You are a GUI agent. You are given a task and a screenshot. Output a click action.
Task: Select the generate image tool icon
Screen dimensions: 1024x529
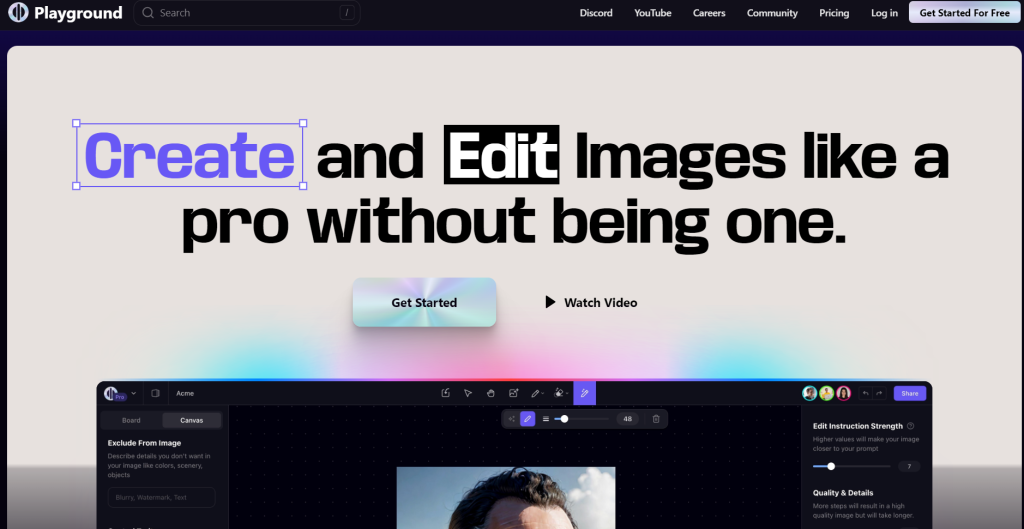(513, 393)
